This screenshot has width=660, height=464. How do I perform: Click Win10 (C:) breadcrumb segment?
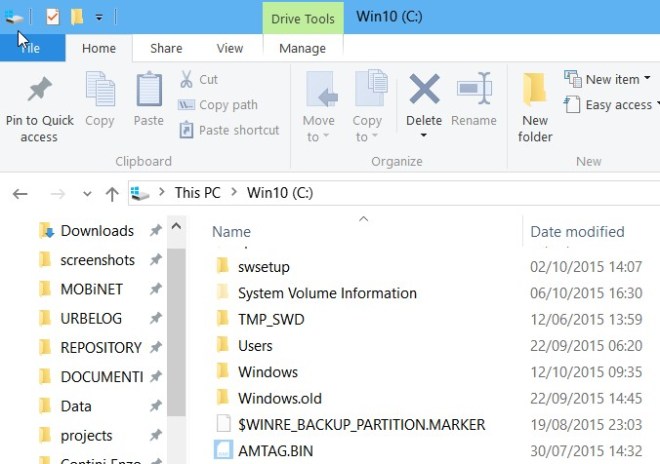click(280, 193)
